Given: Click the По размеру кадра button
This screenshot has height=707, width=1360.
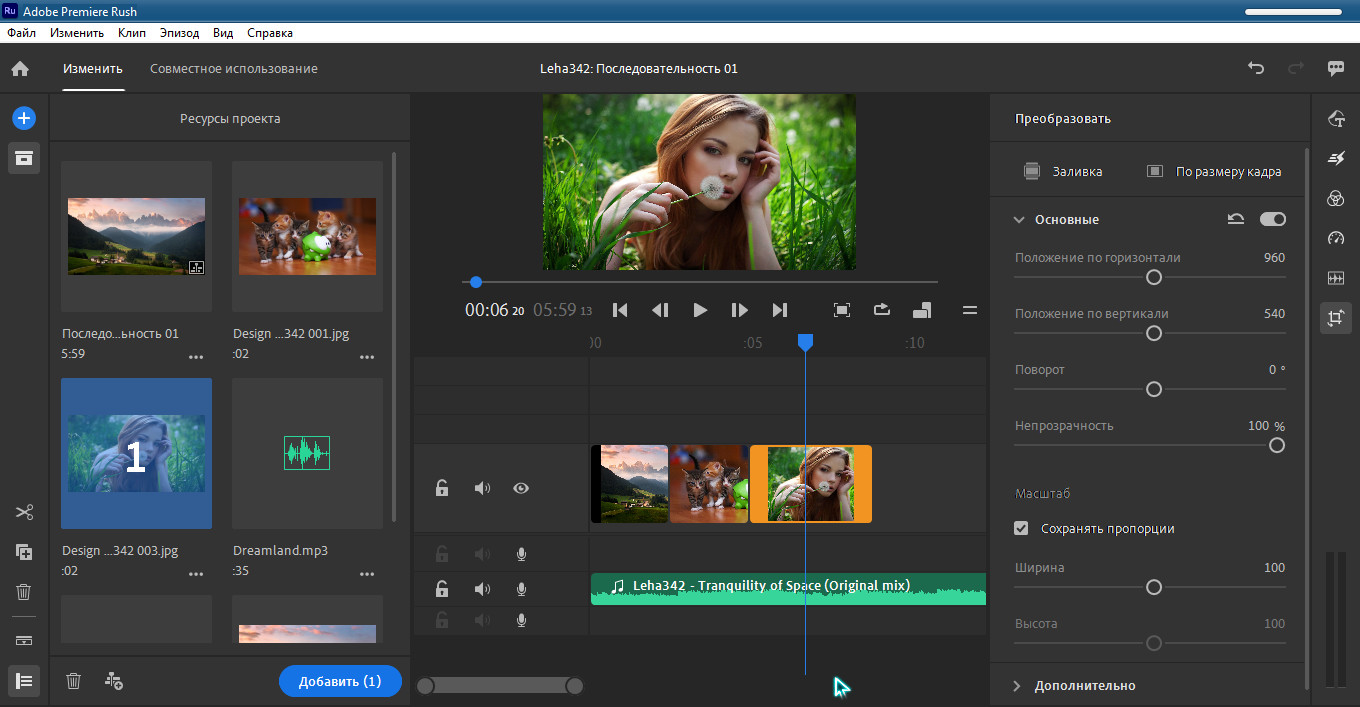Looking at the screenshot, I should pos(1215,171).
